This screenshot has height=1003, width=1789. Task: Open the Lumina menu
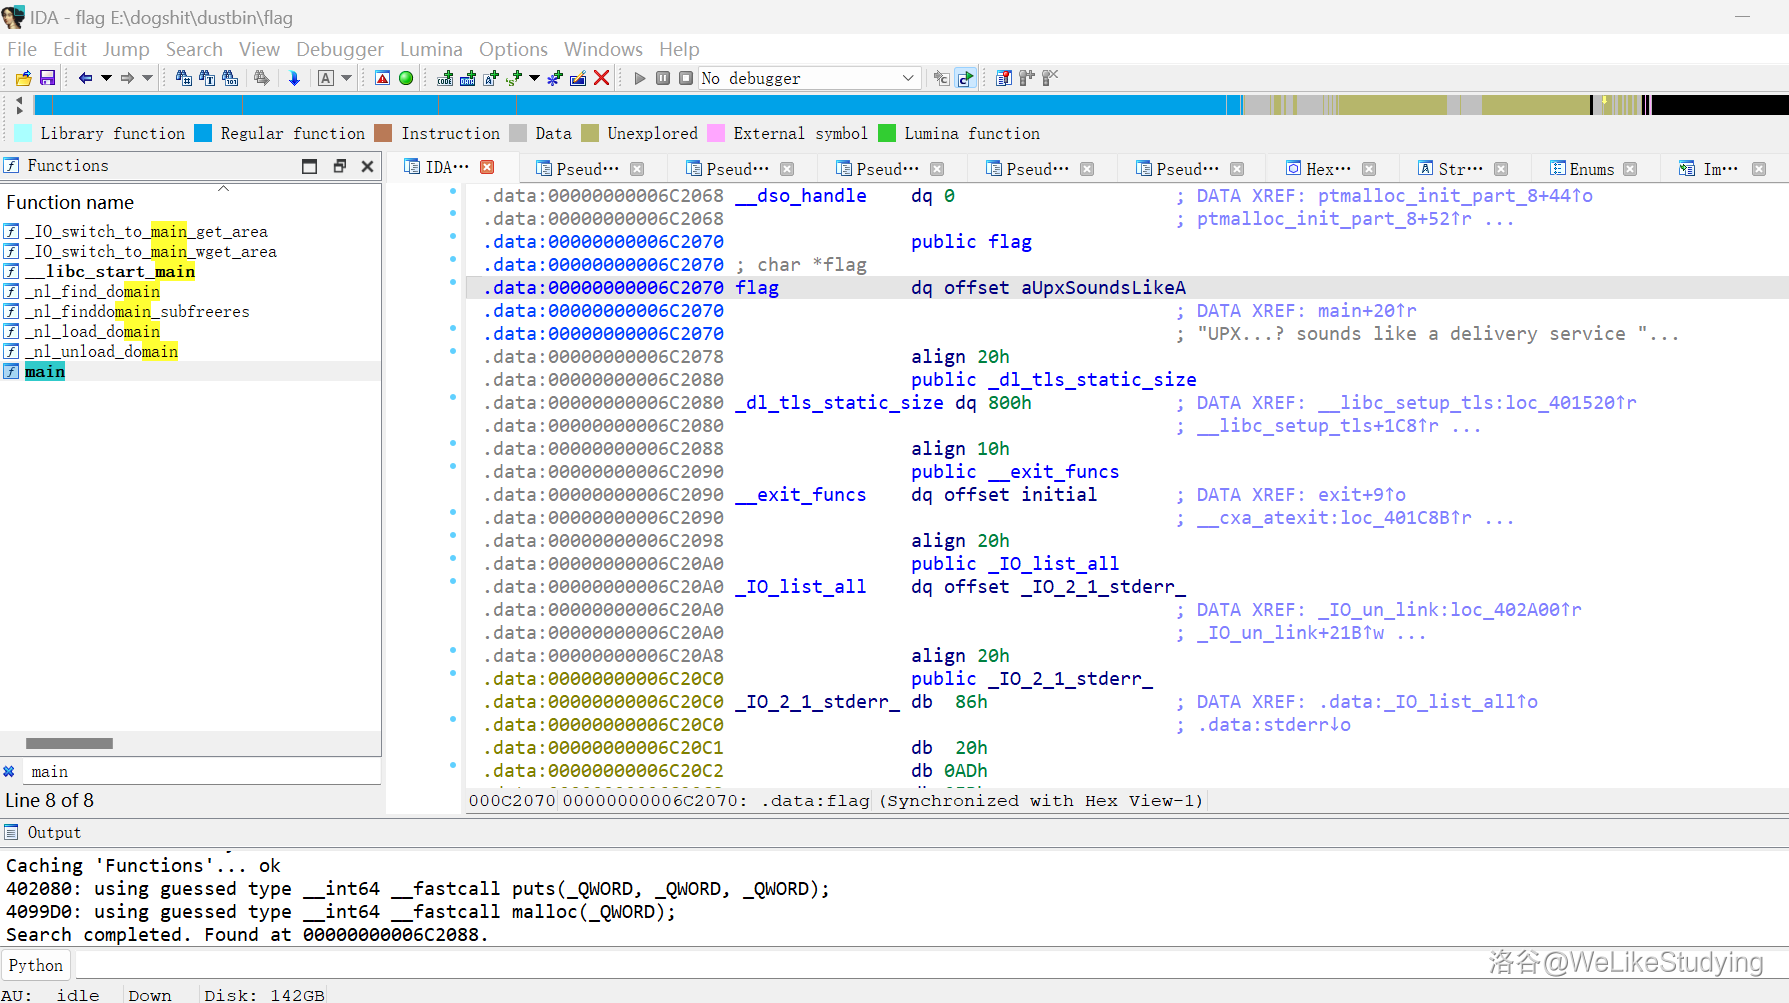431,49
